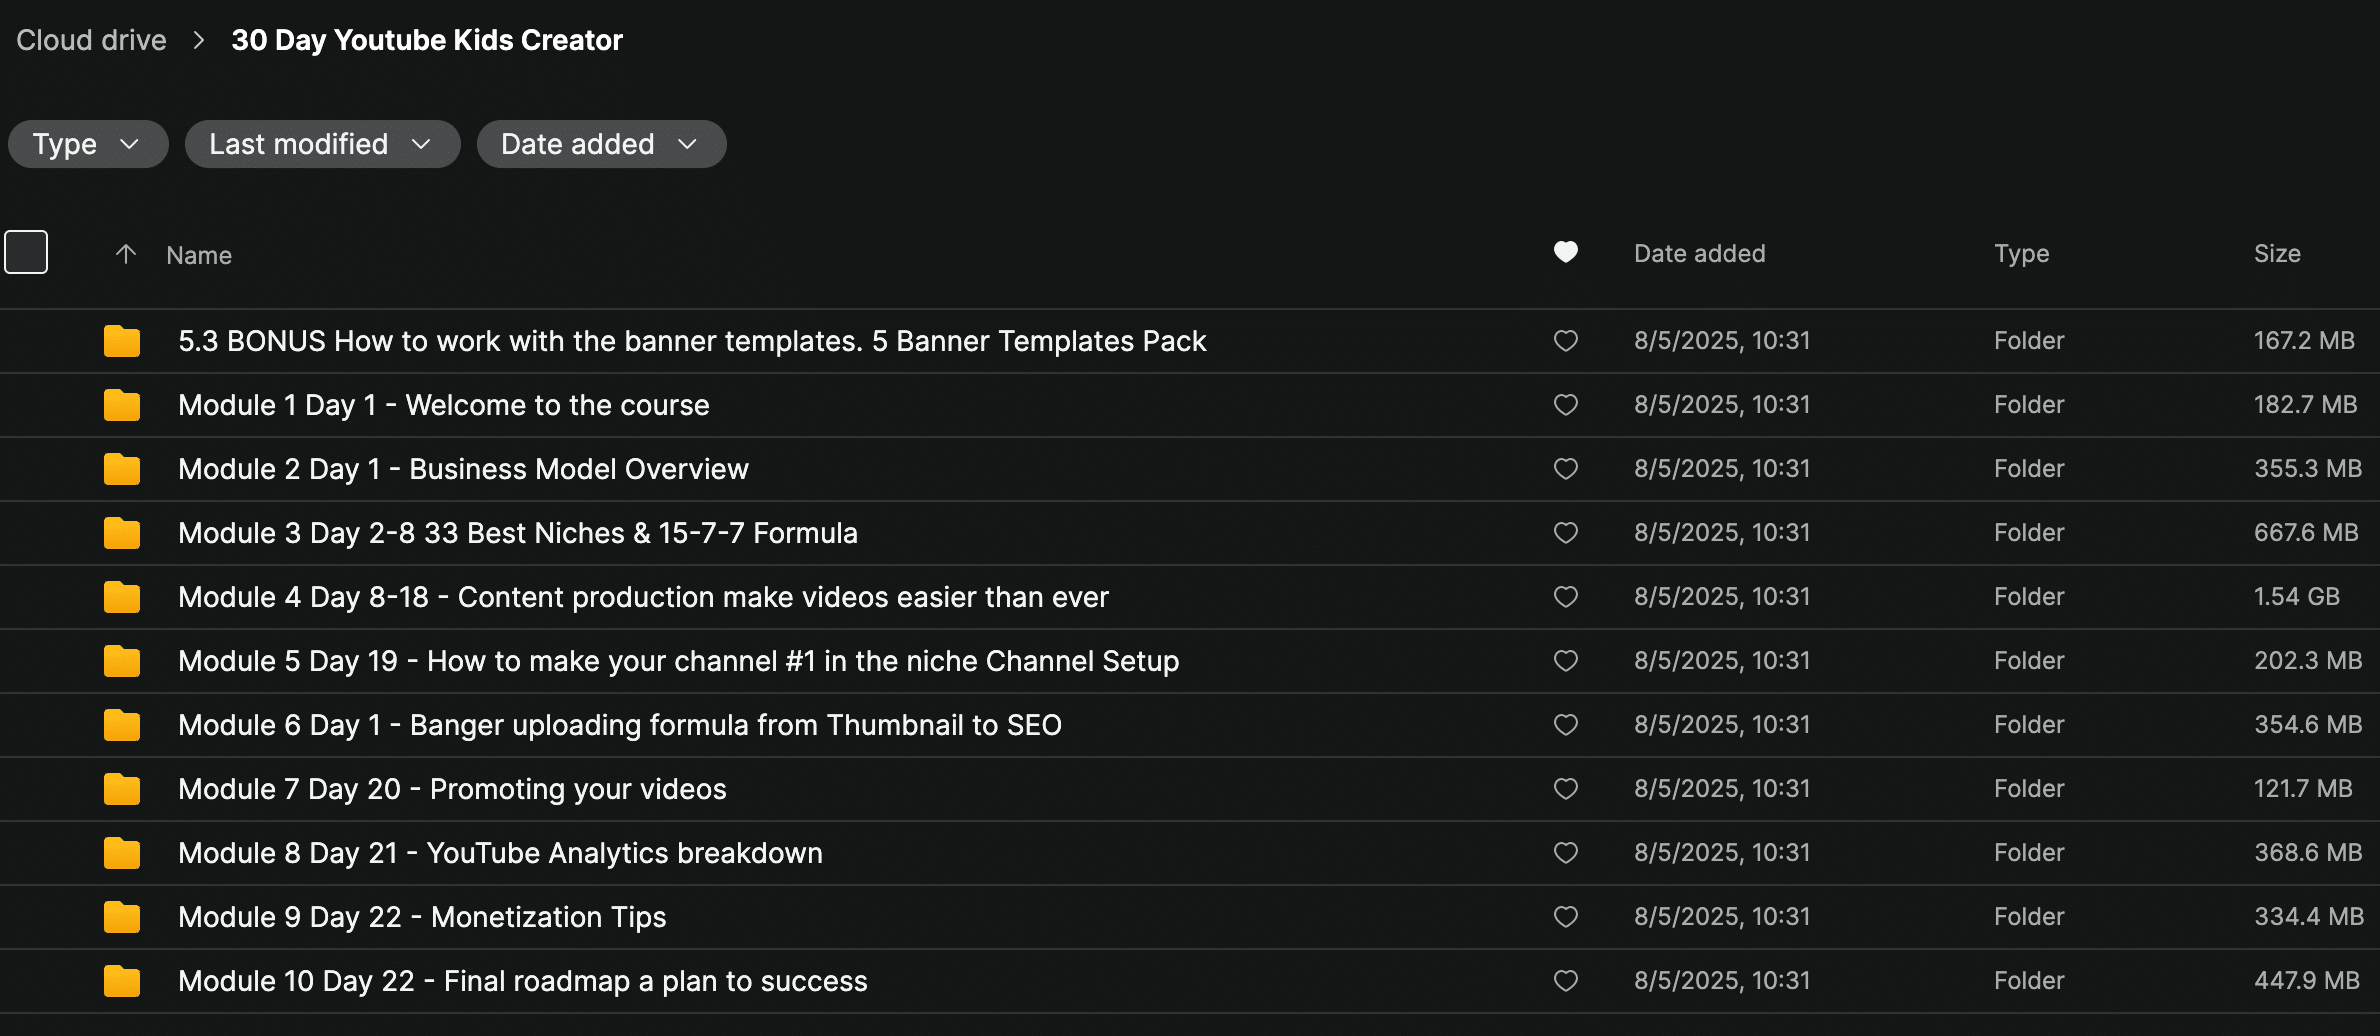Click the Module 1 Welcome folder icon
This screenshot has width=2380, height=1036.
click(x=121, y=405)
